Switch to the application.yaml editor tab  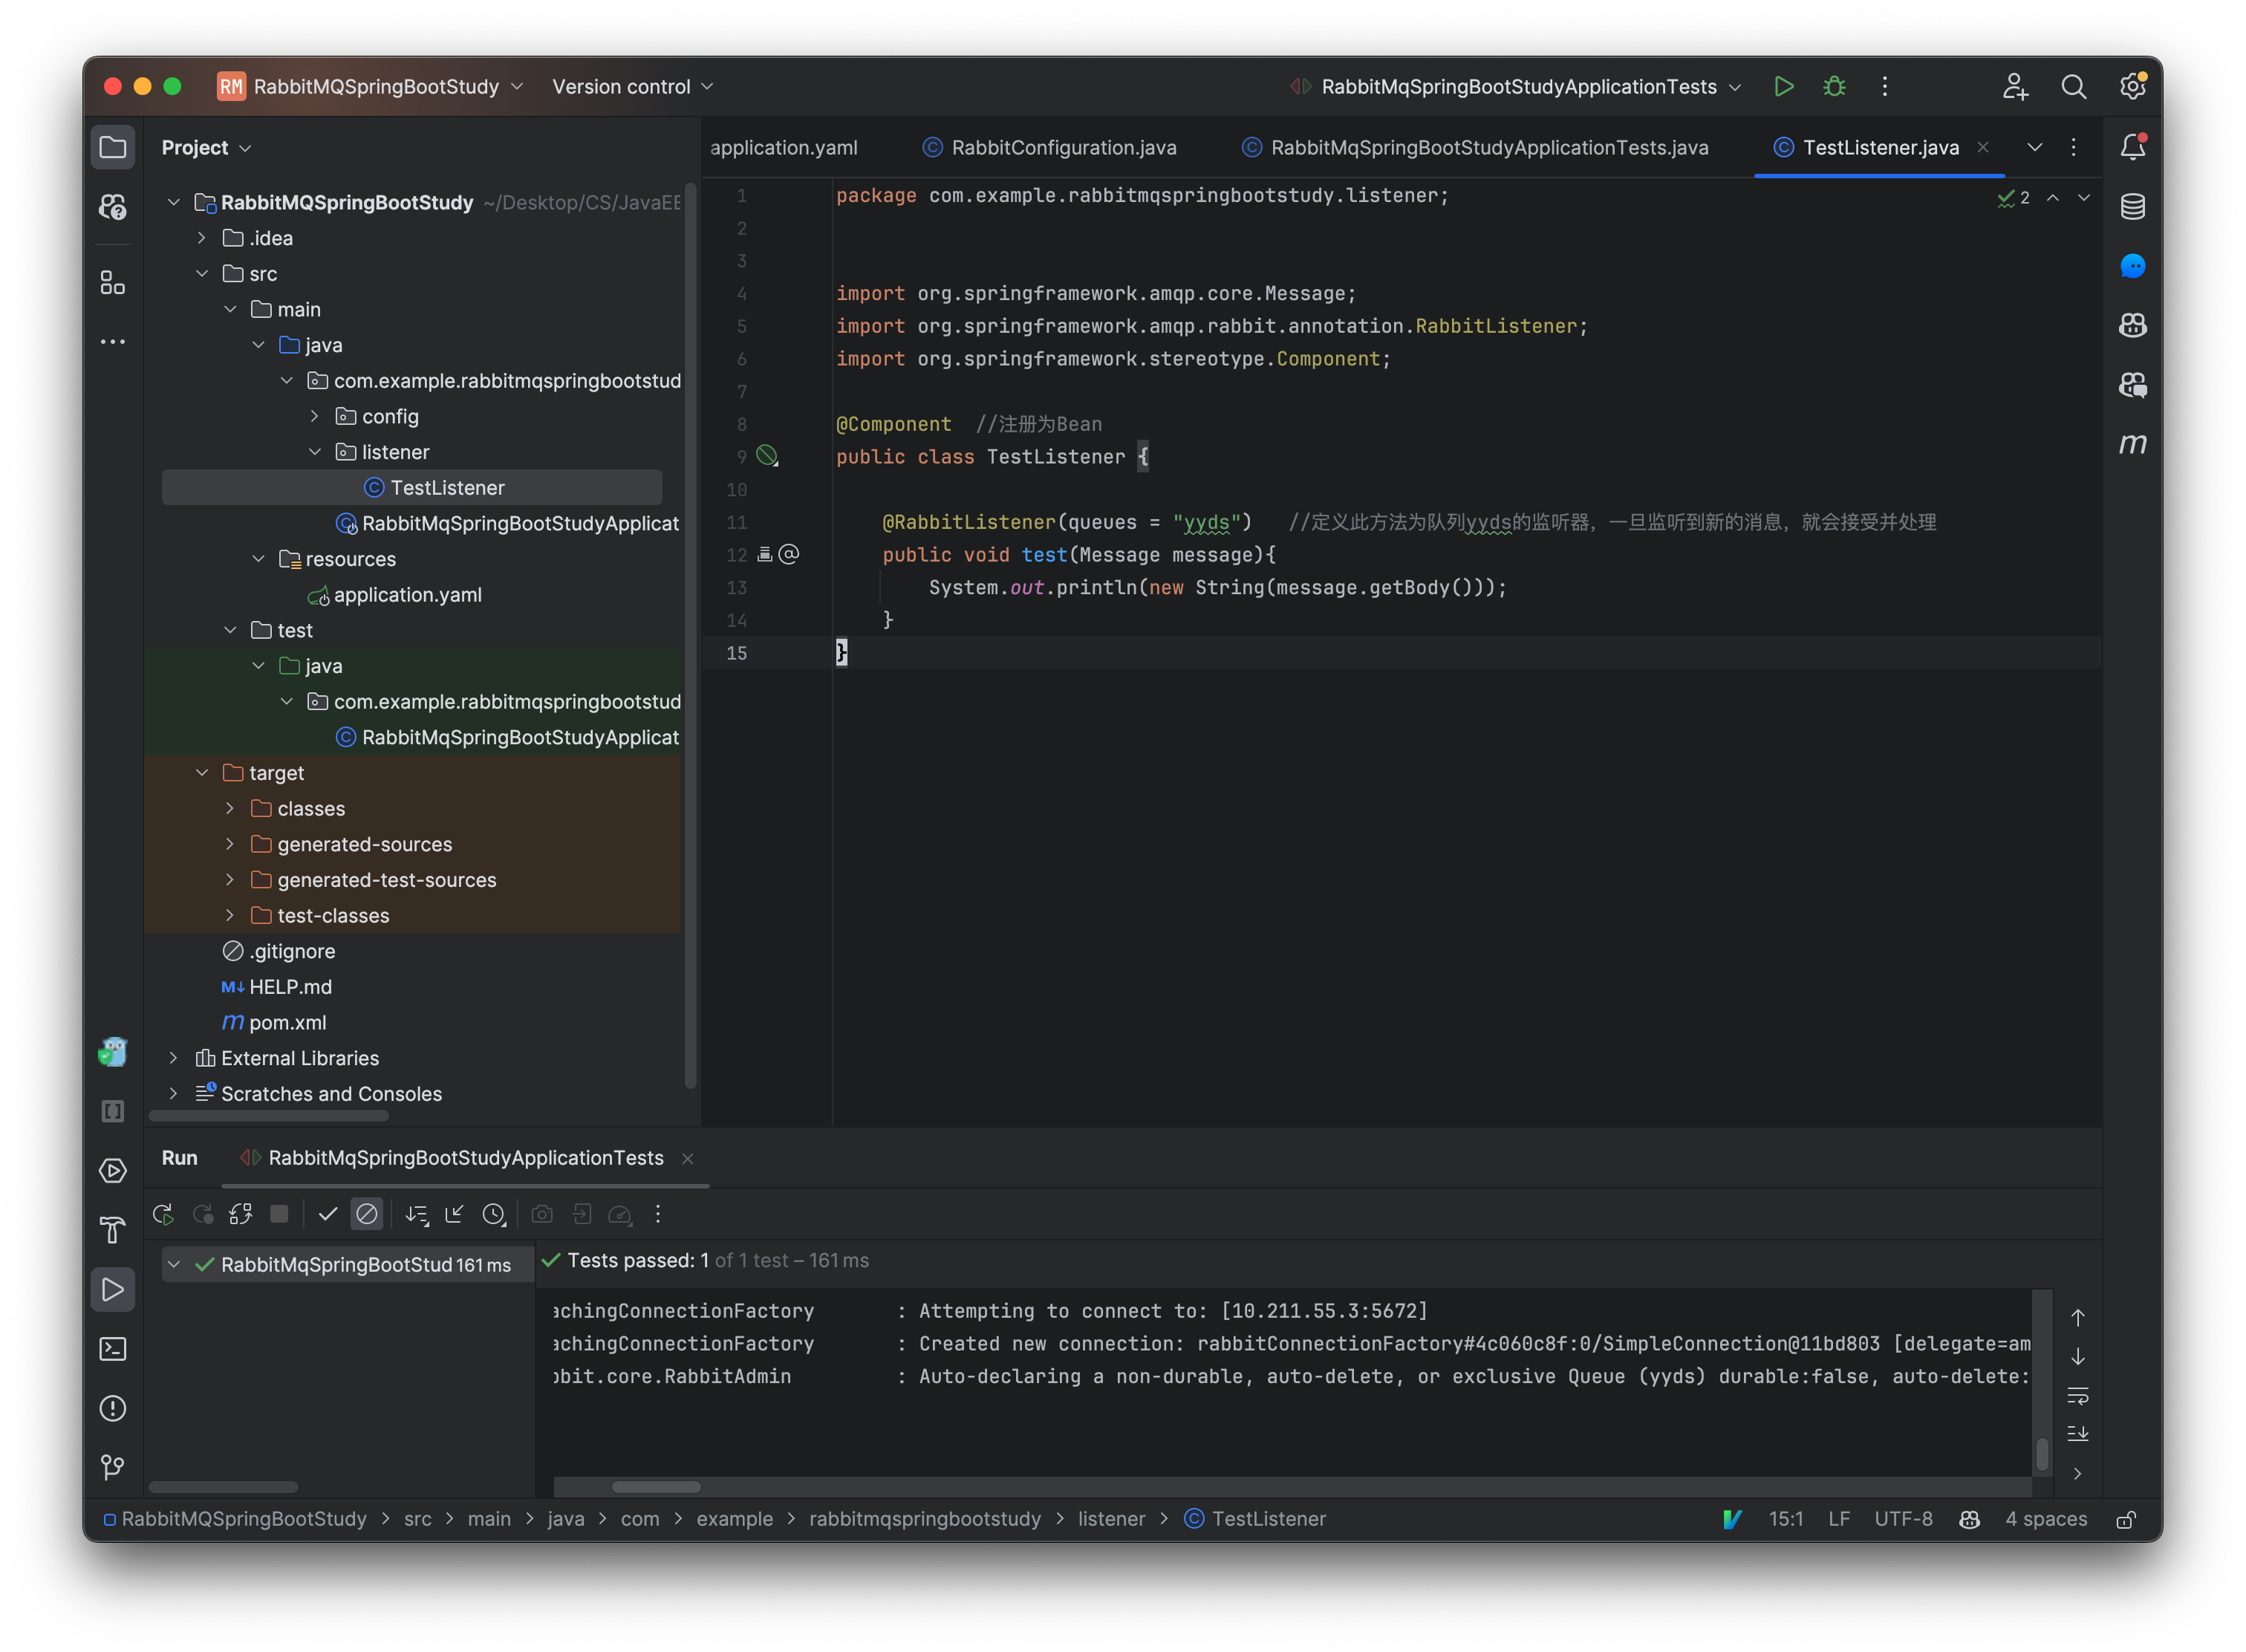pyautogui.click(x=783, y=148)
